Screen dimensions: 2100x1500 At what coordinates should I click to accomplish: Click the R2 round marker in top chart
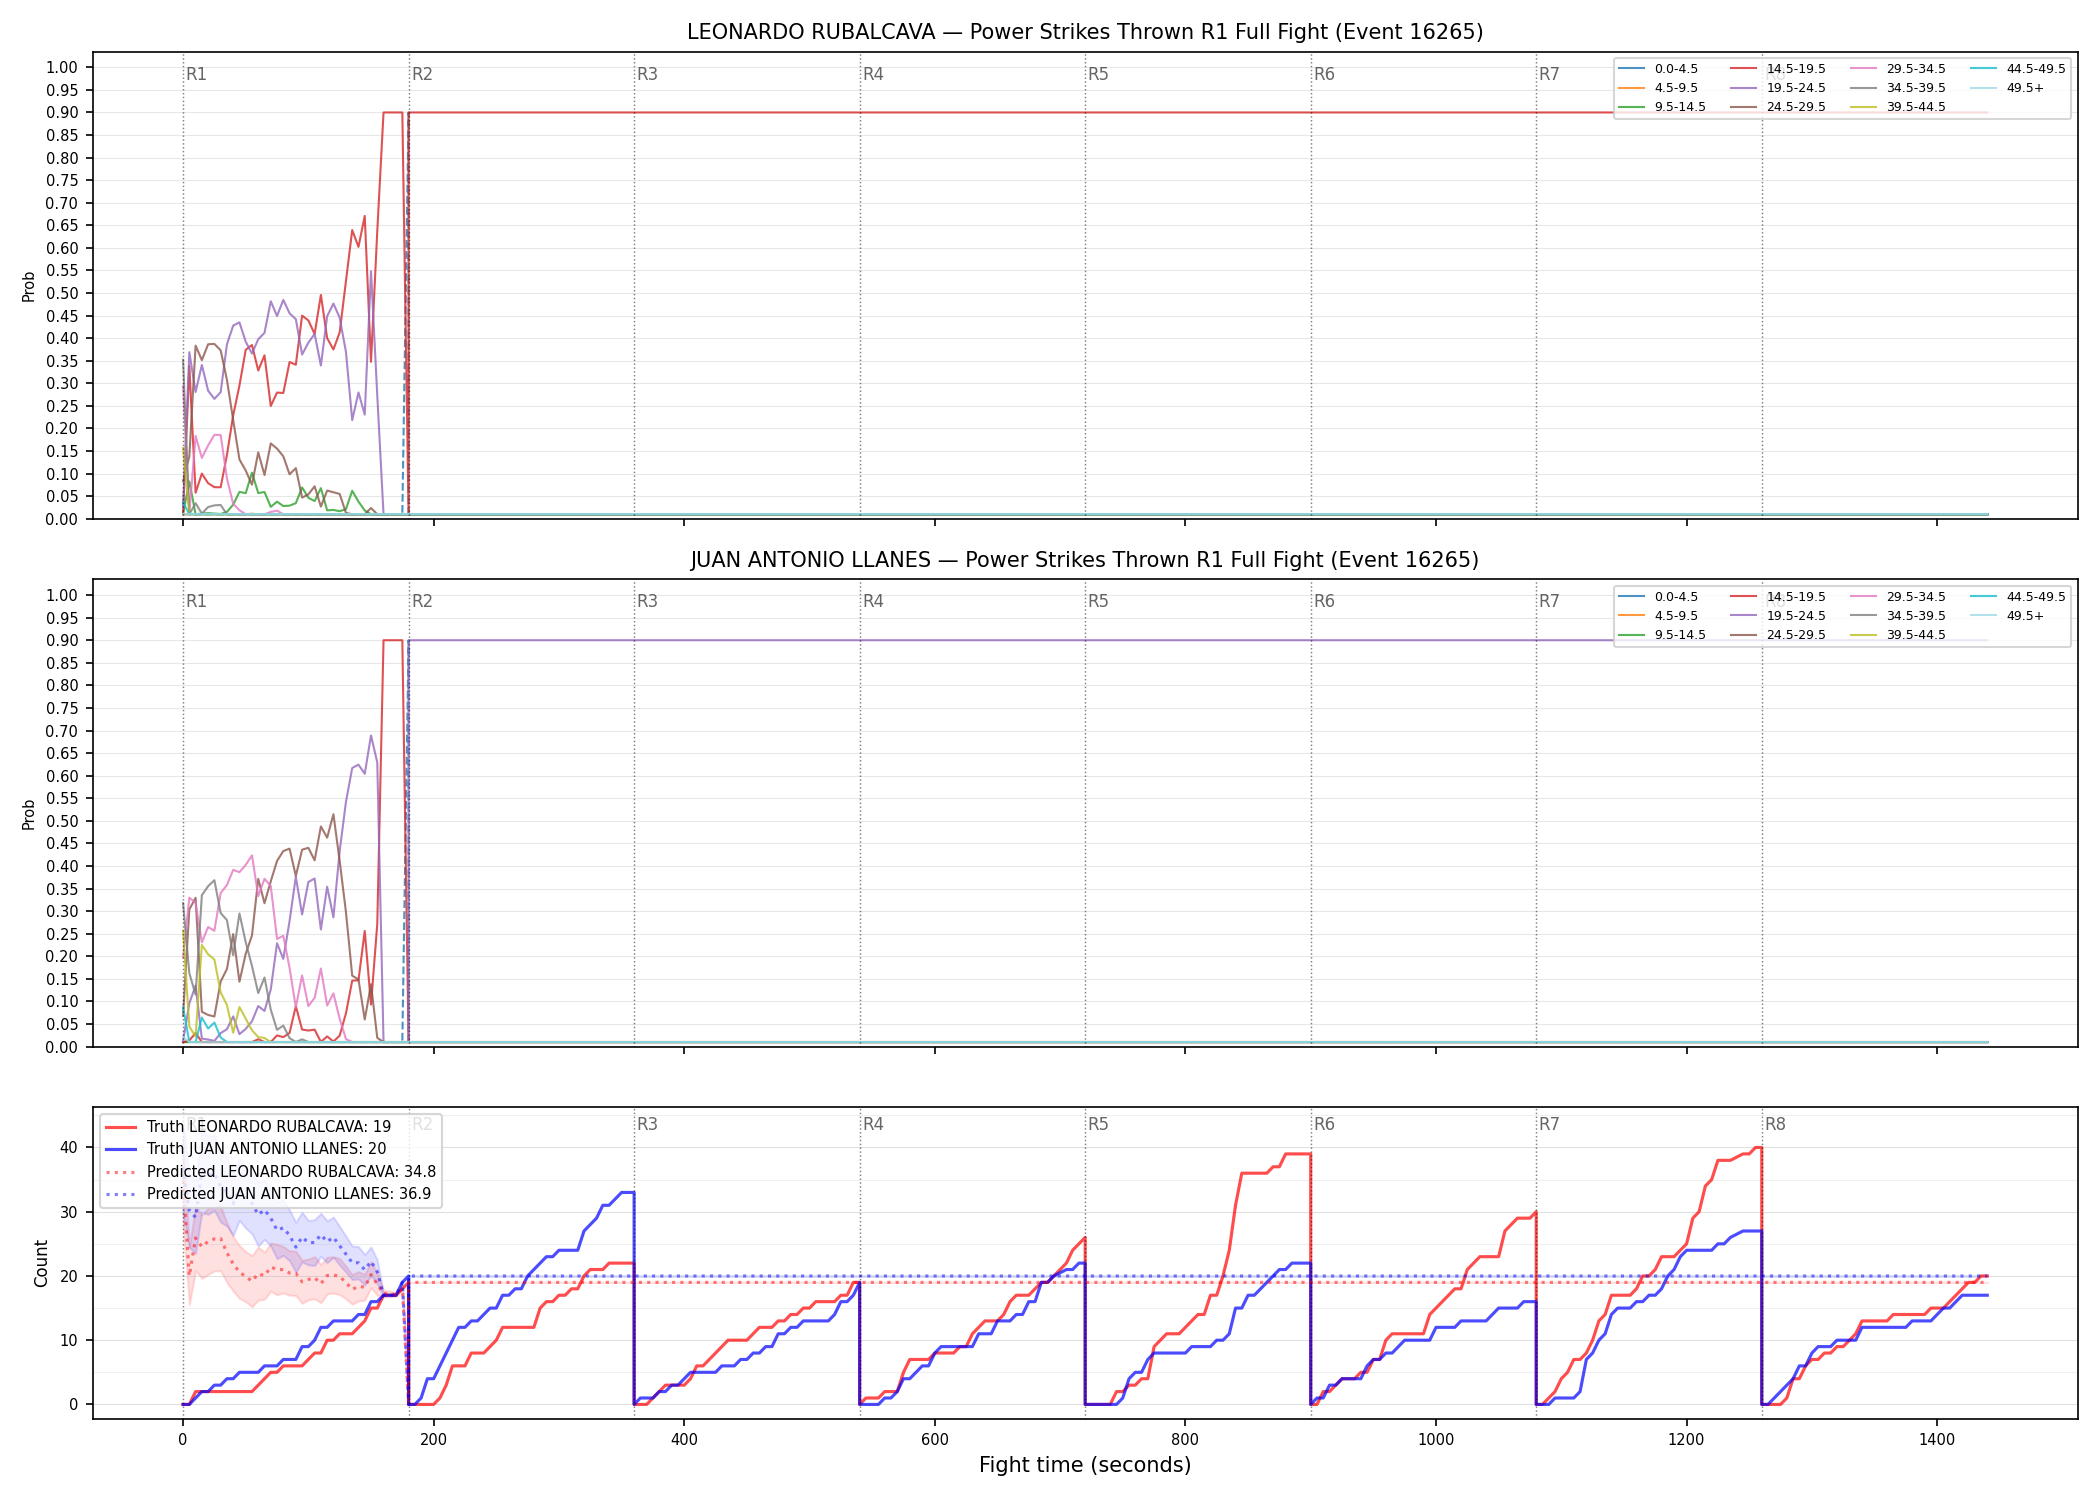click(422, 74)
